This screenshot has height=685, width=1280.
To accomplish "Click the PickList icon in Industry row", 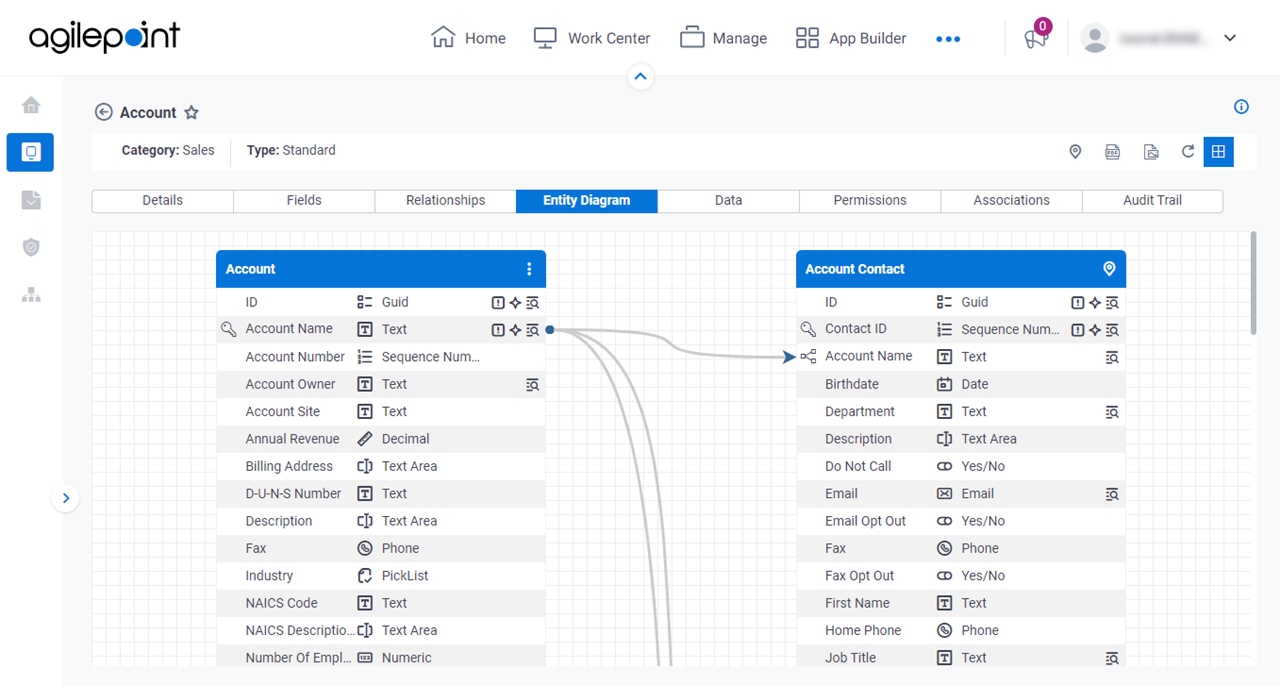I will tap(365, 576).
